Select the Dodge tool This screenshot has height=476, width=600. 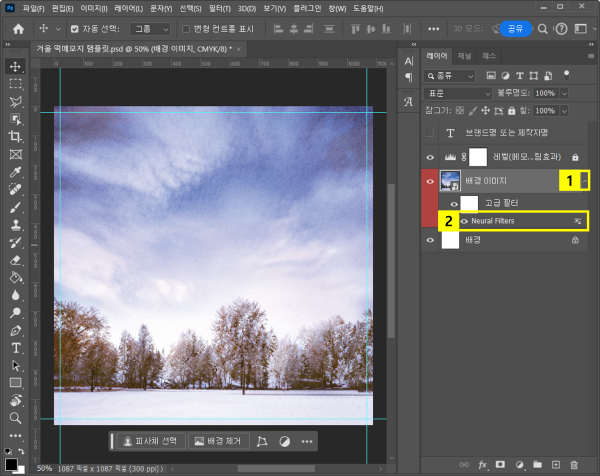(x=15, y=313)
